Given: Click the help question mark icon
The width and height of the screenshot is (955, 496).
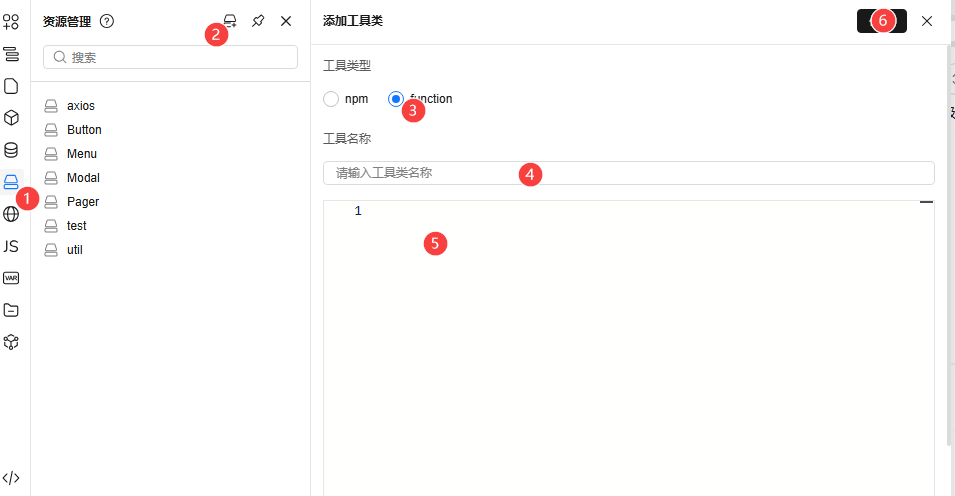Looking at the screenshot, I should point(107,21).
